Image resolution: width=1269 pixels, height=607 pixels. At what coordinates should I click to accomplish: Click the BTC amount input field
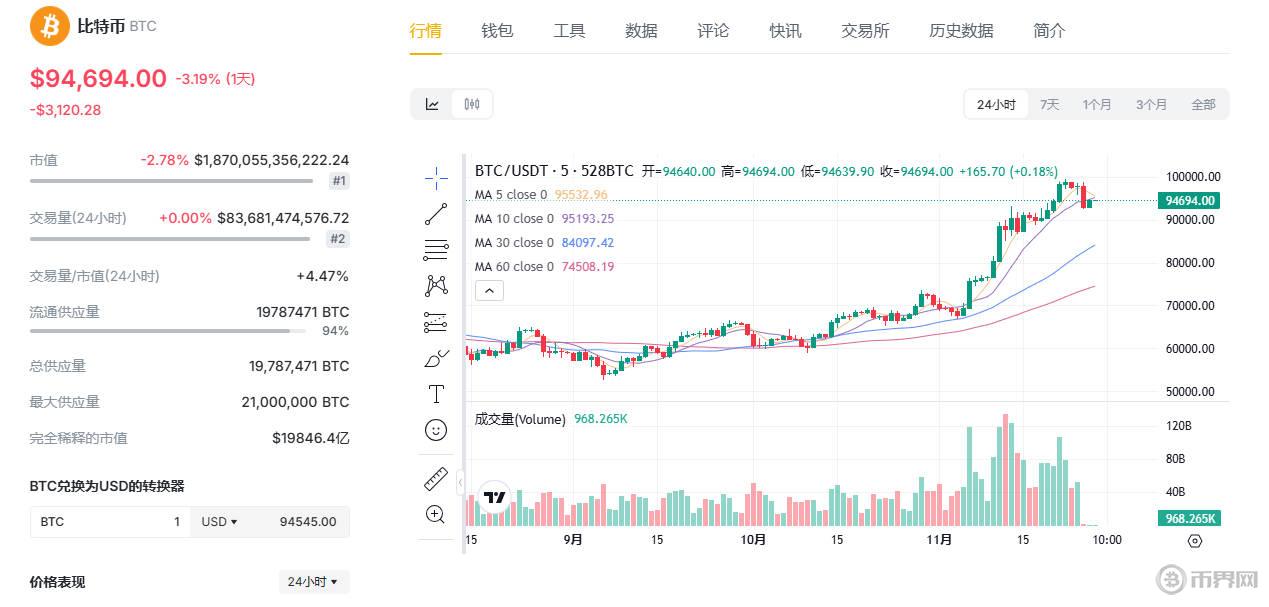point(110,521)
